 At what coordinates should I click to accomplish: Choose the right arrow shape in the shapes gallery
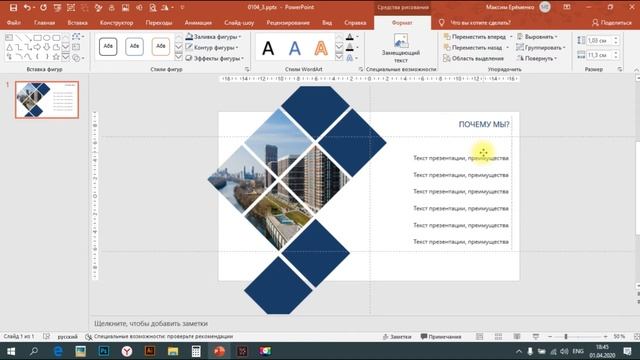click(x=37, y=47)
